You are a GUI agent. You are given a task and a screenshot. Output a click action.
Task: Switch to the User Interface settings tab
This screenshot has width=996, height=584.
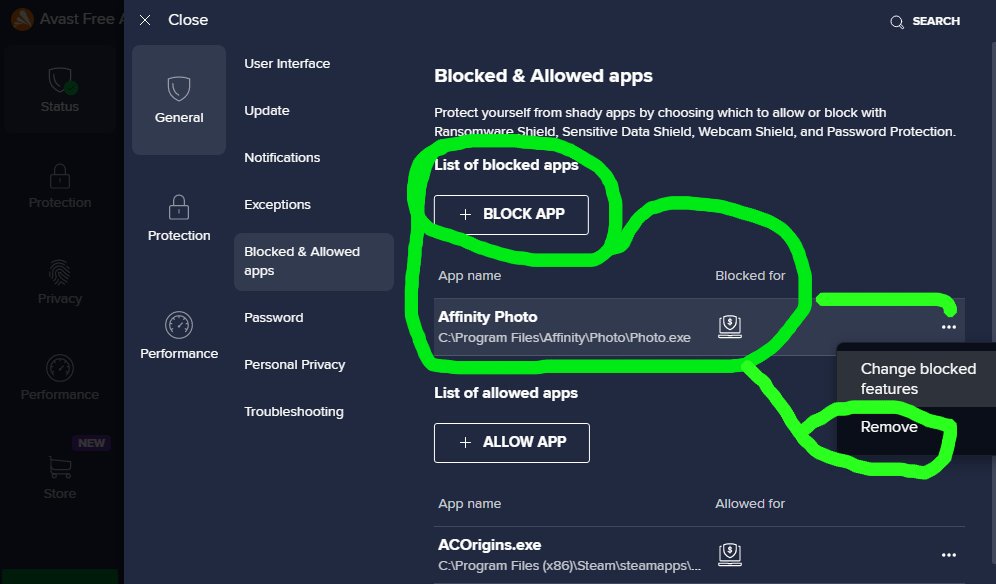click(287, 64)
